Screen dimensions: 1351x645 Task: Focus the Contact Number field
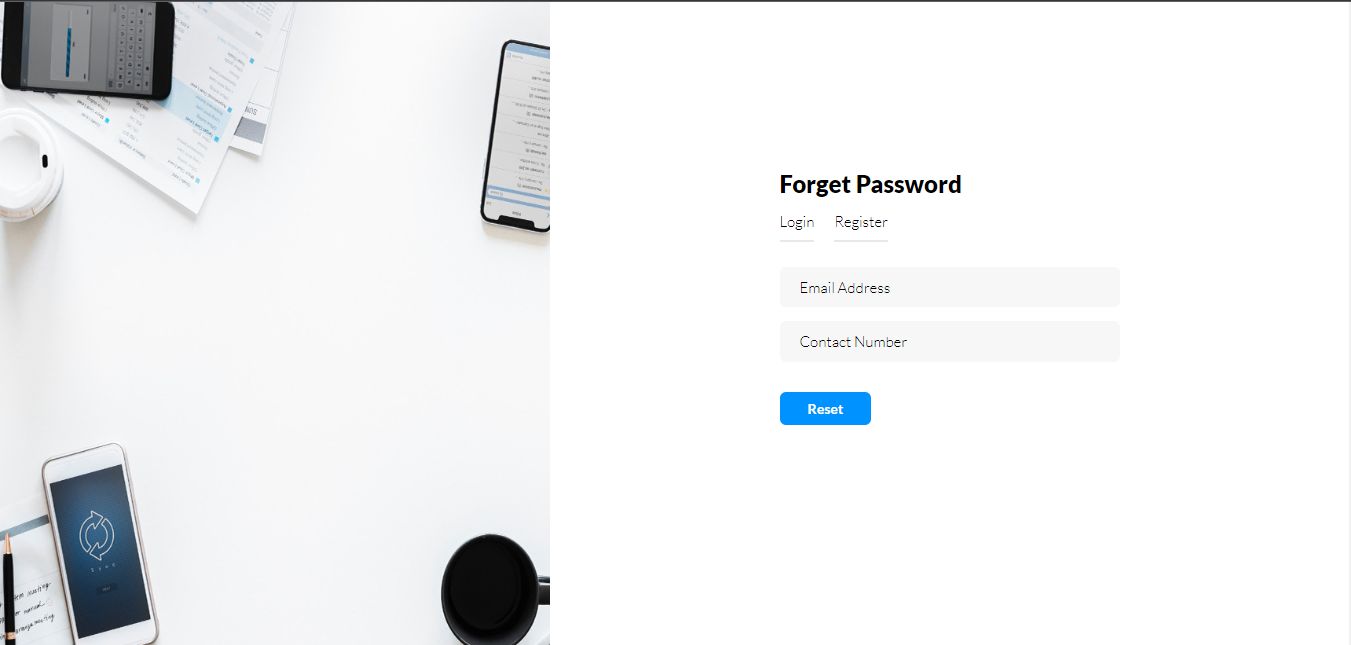[x=950, y=341]
